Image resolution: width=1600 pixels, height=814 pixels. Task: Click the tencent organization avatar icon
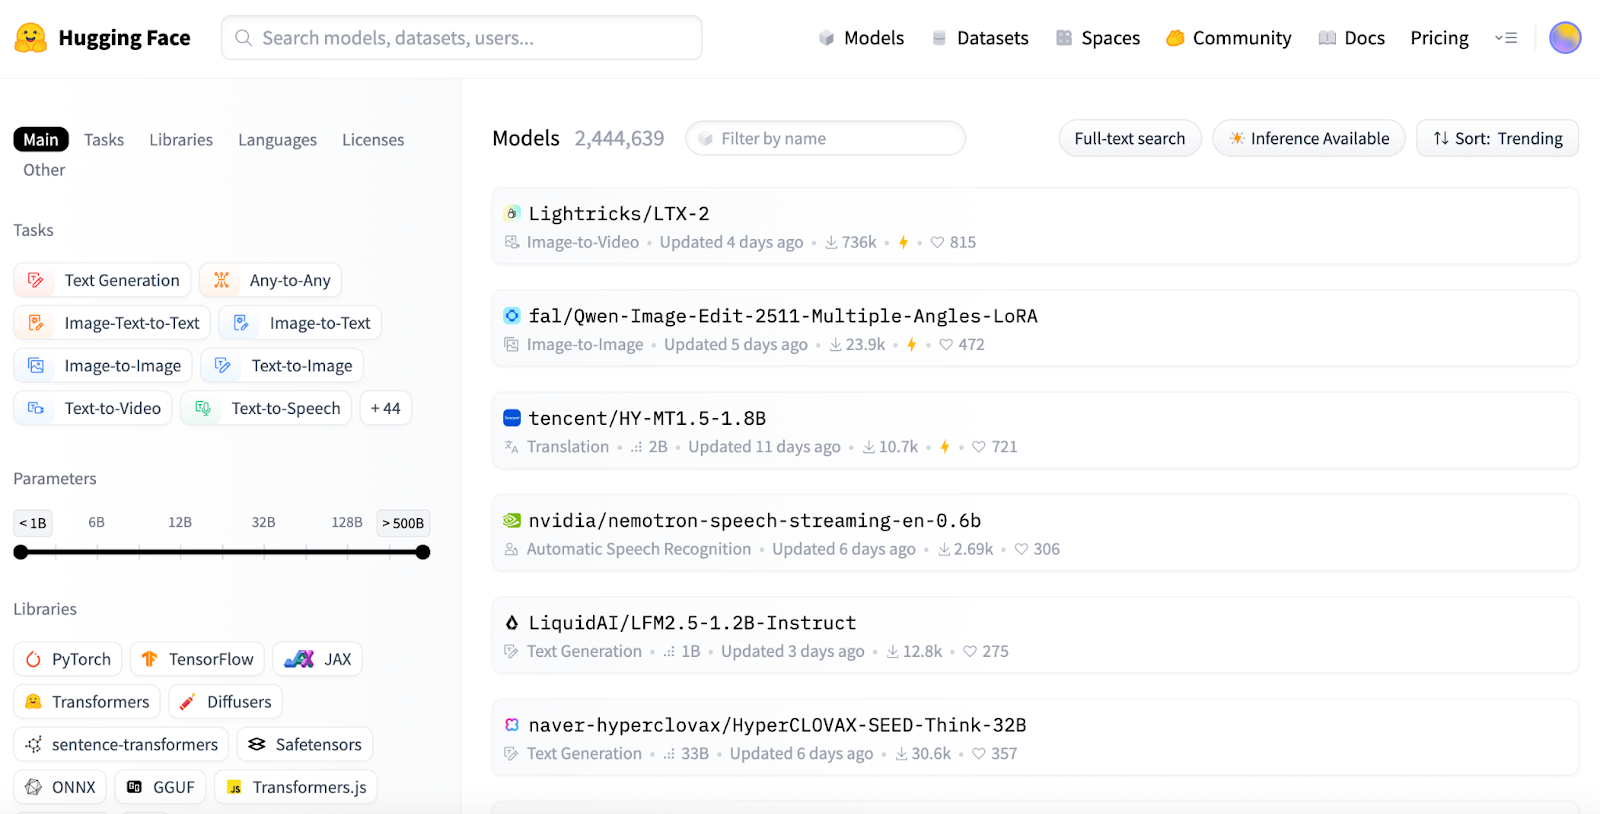[x=512, y=418]
